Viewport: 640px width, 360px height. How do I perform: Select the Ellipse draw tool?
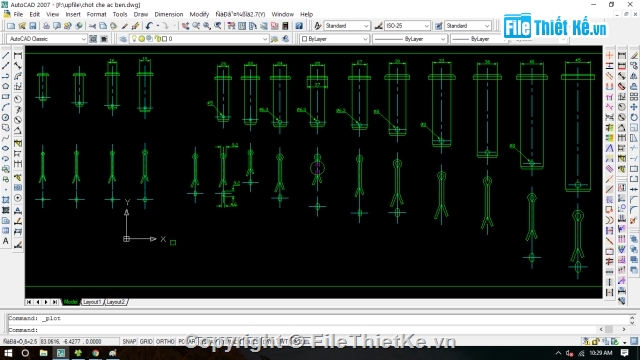[6, 149]
